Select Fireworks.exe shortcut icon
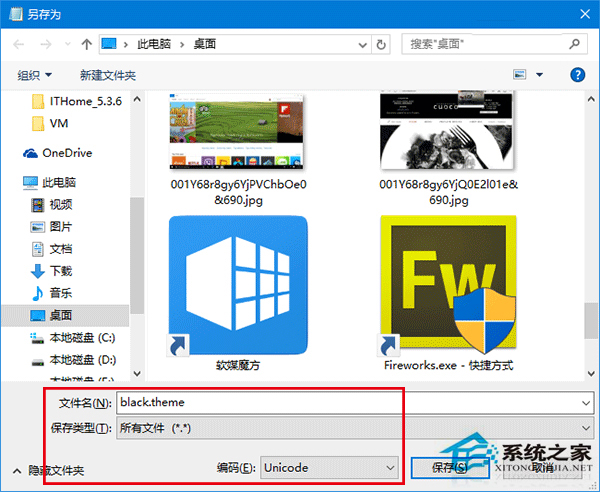This screenshot has height=492, width=600. point(448,285)
